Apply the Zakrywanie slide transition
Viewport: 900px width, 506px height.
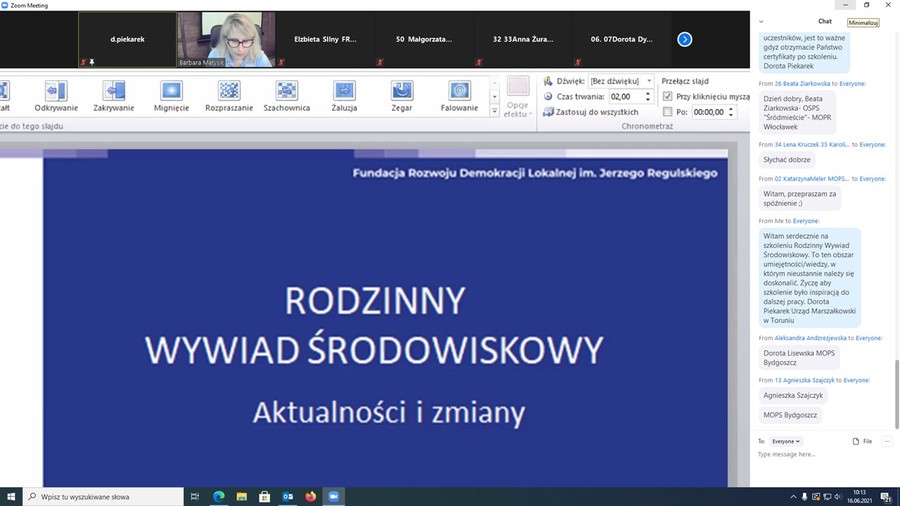(114, 96)
